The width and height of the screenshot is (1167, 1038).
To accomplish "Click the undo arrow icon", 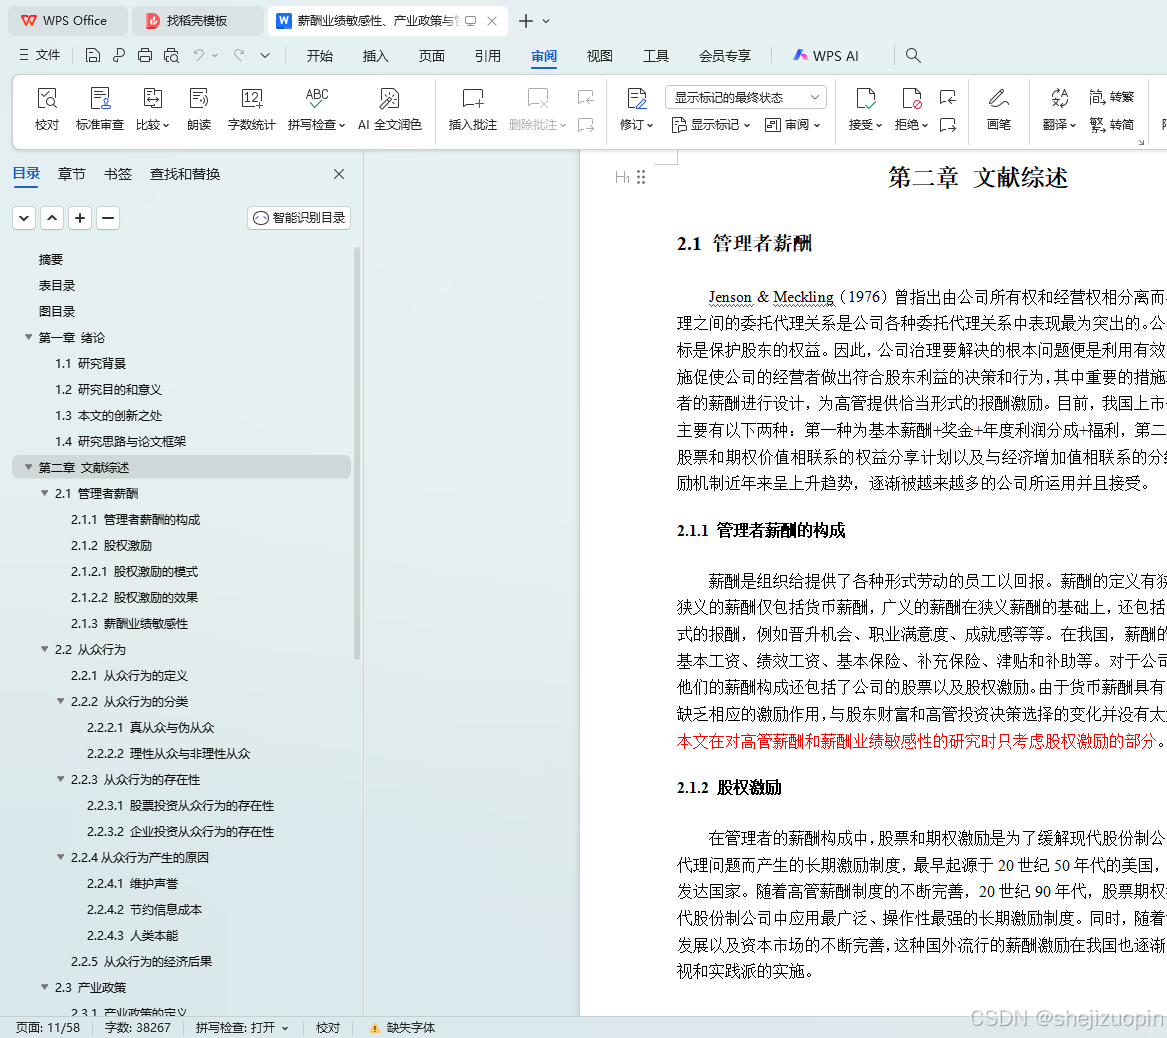I will [x=199, y=55].
